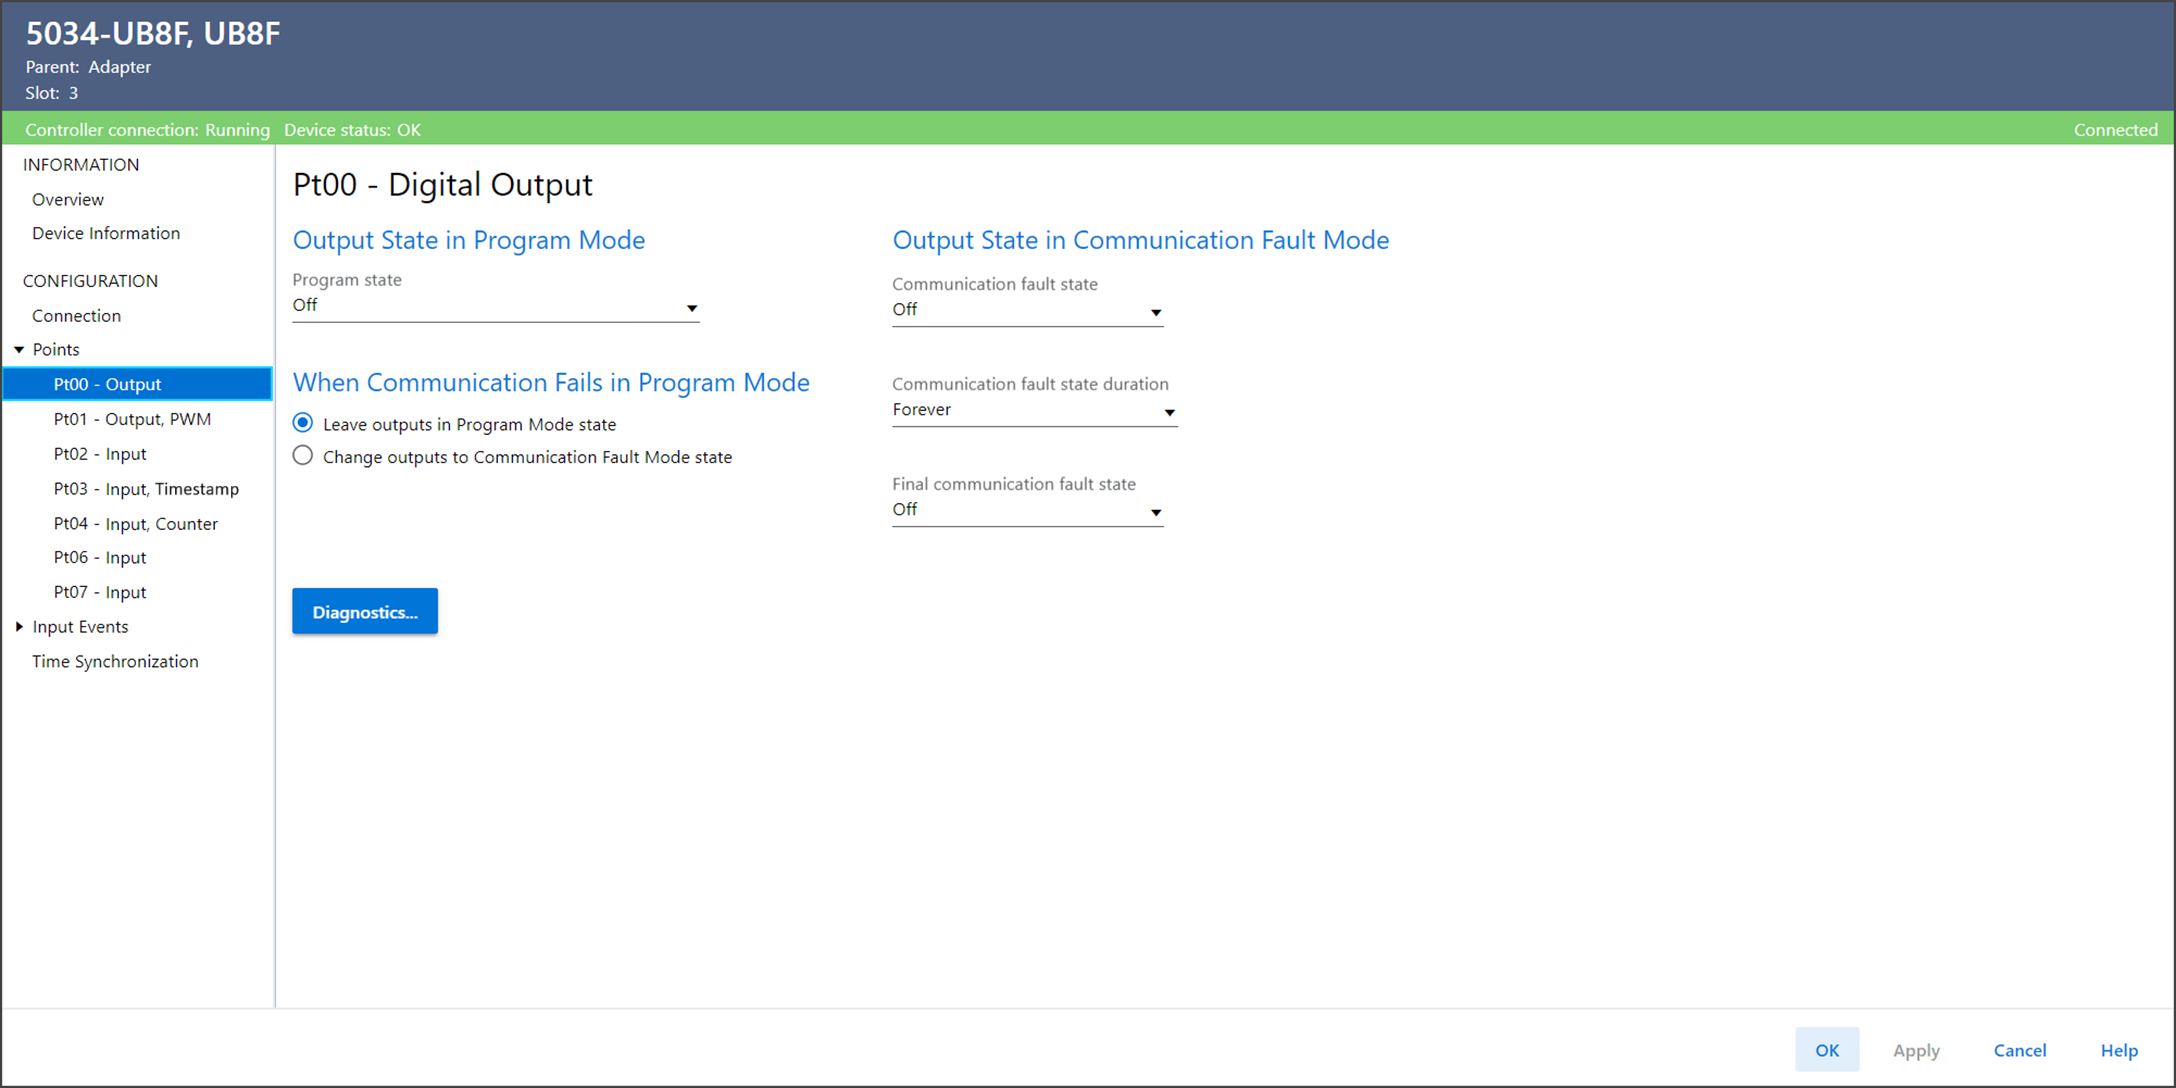Select Pt04 - Input, Counter point
Image resolution: width=2176 pixels, height=1088 pixels.
135,524
